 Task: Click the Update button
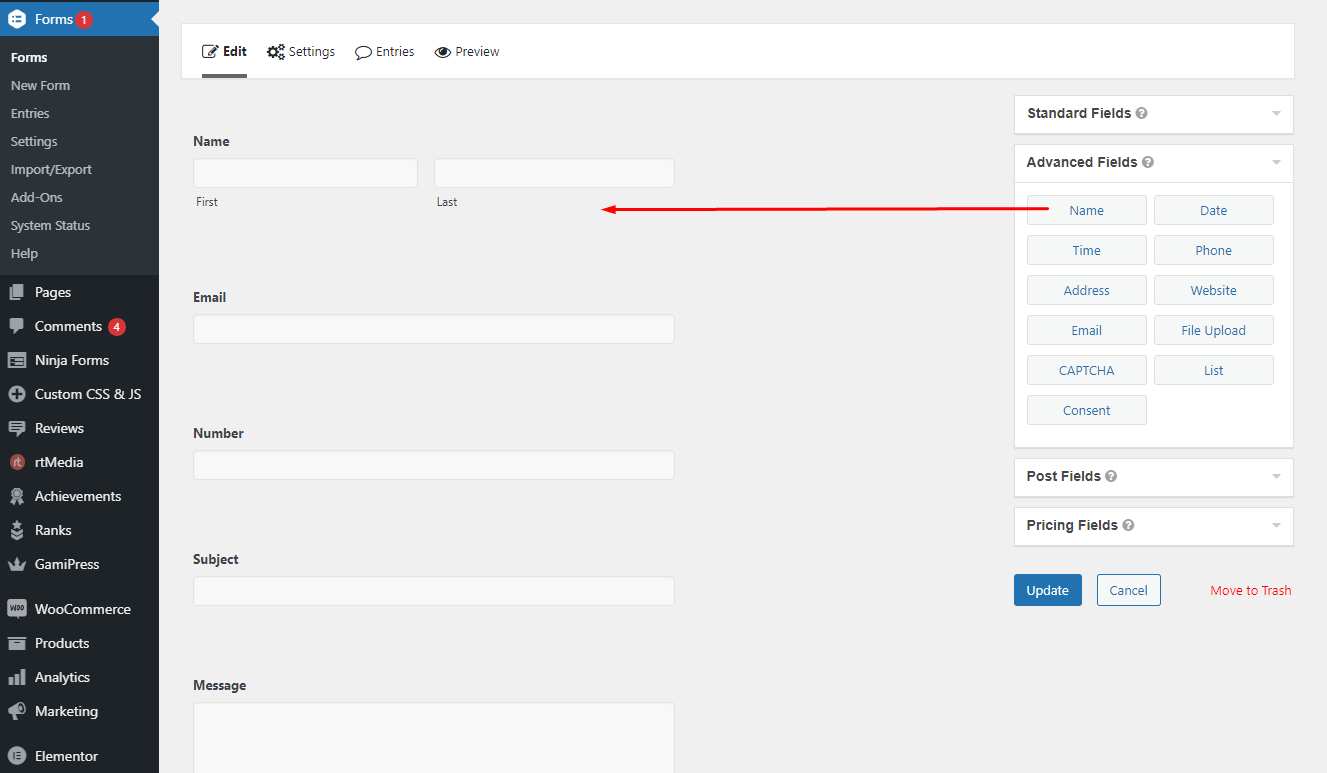tap(1047, 590)
